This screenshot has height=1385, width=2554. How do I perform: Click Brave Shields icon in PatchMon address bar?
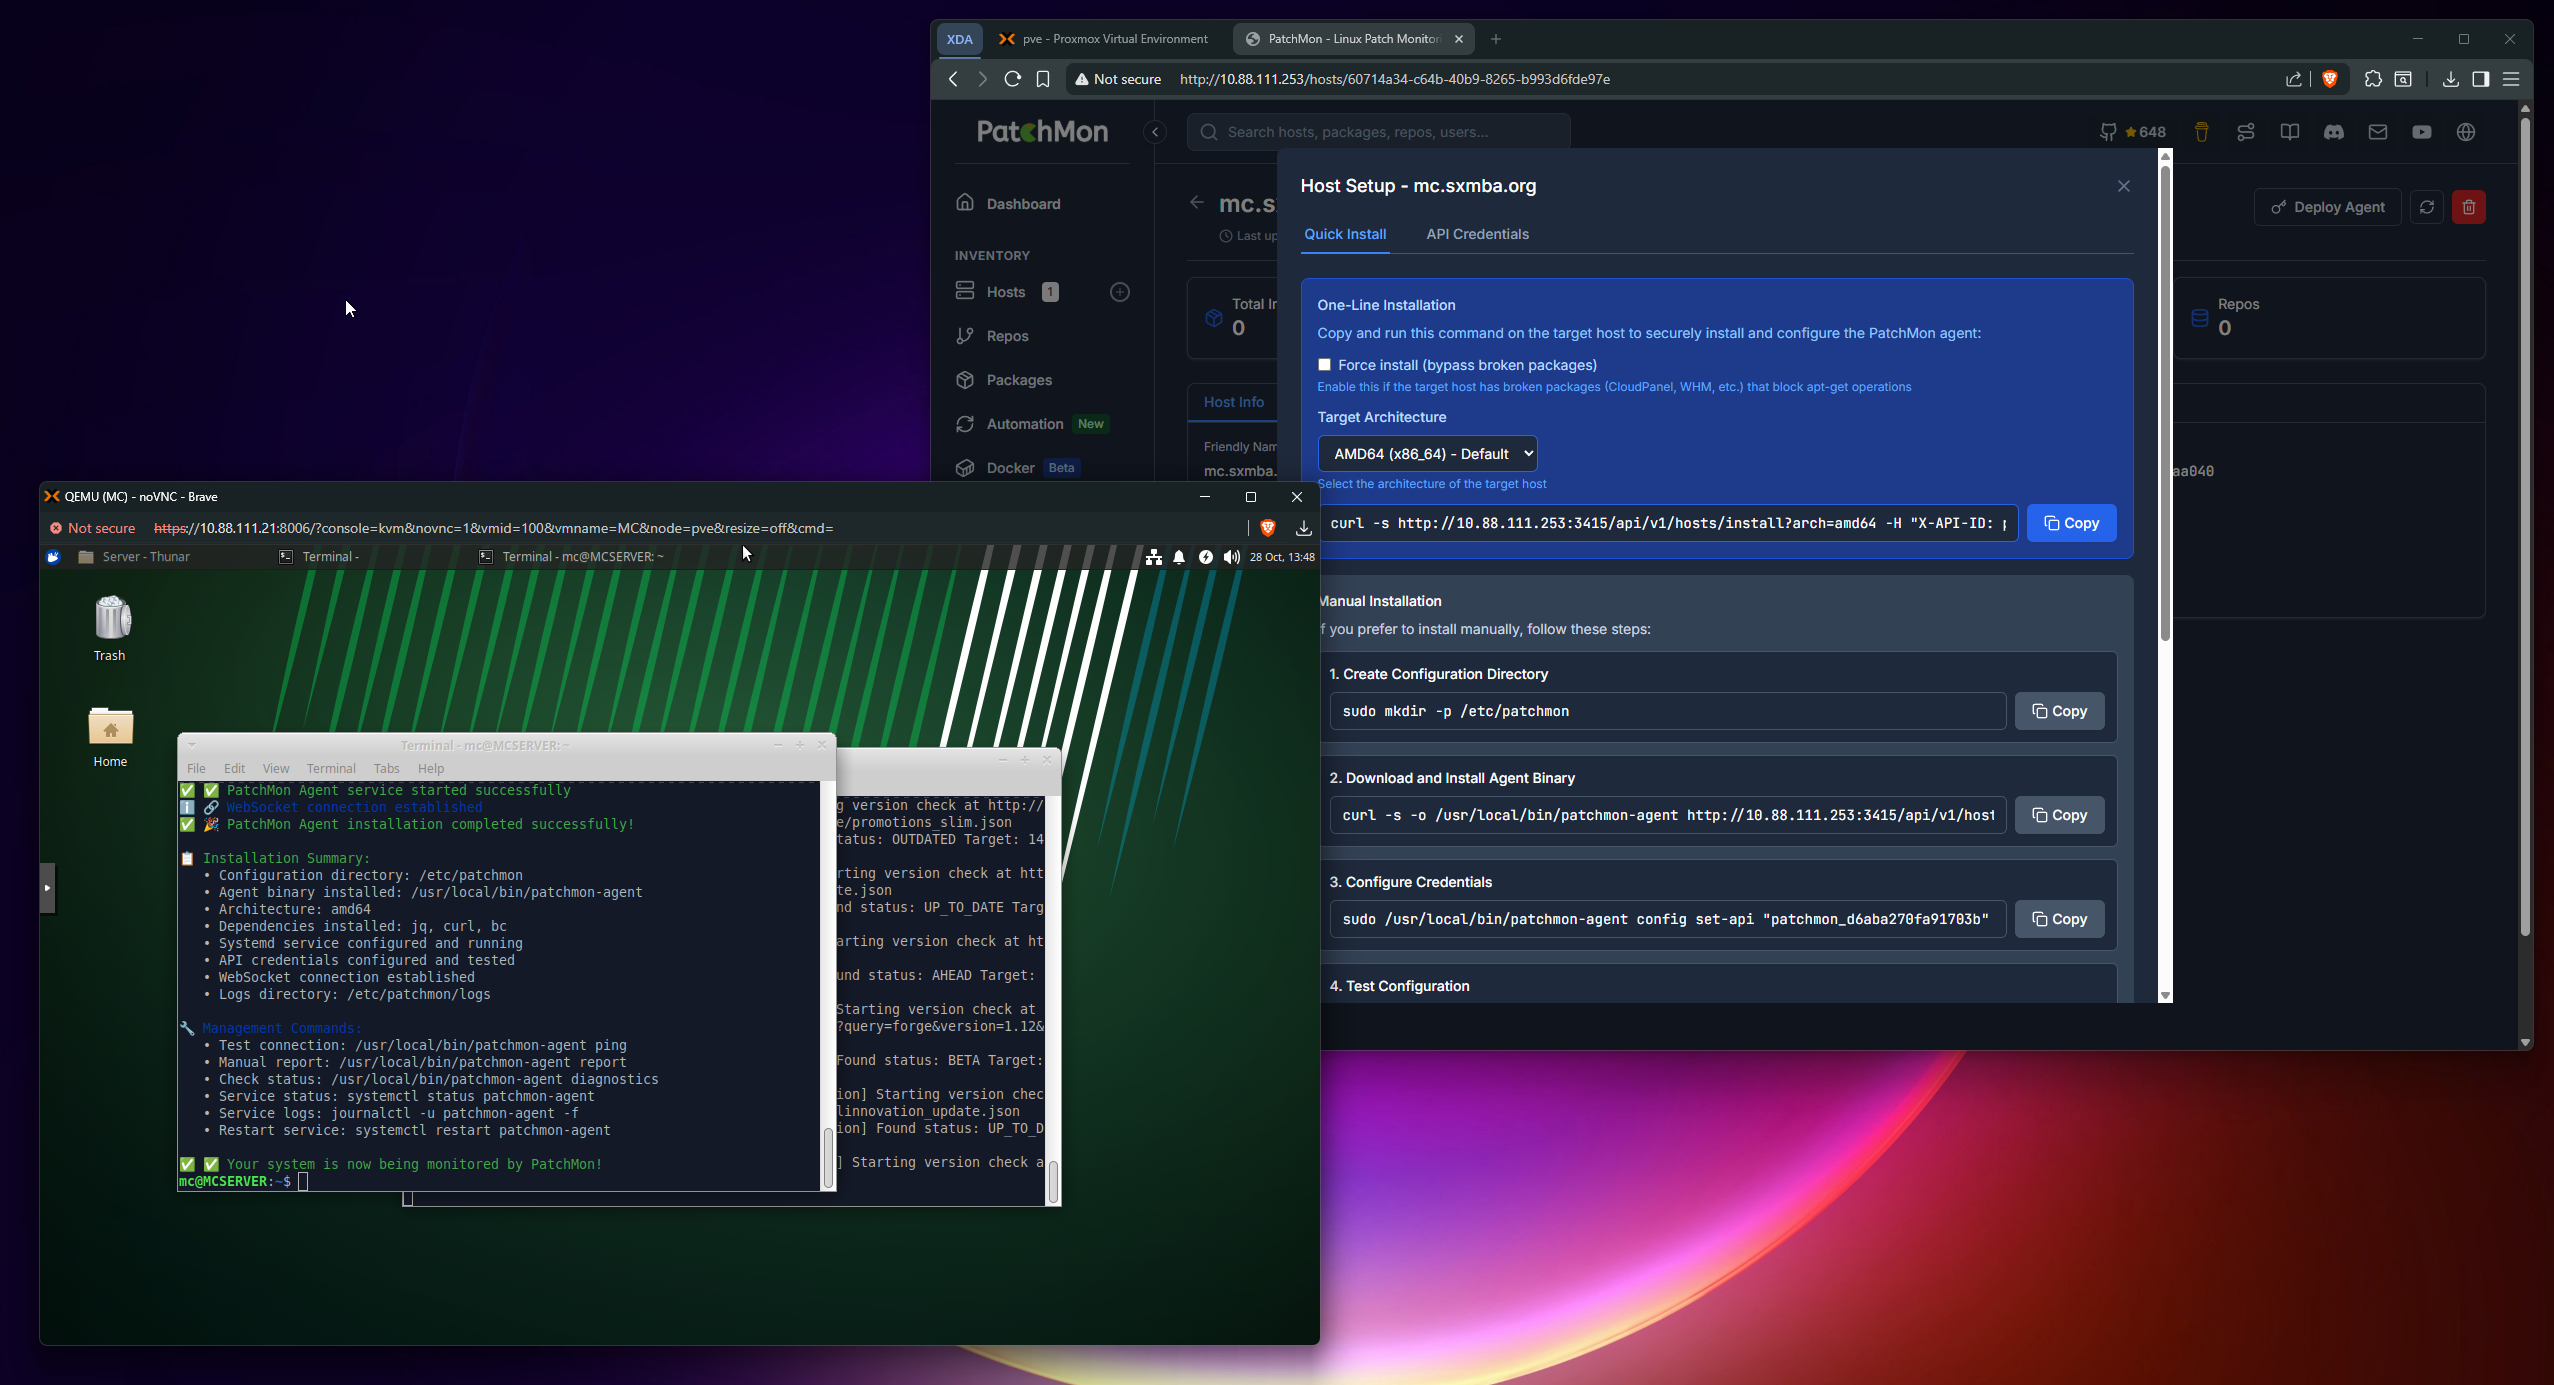[x=2330, y=79]
